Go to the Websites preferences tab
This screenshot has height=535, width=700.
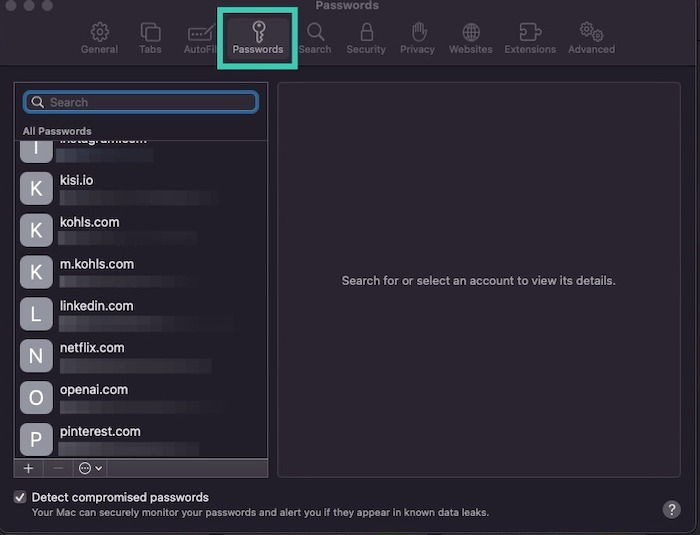[471, 38]
